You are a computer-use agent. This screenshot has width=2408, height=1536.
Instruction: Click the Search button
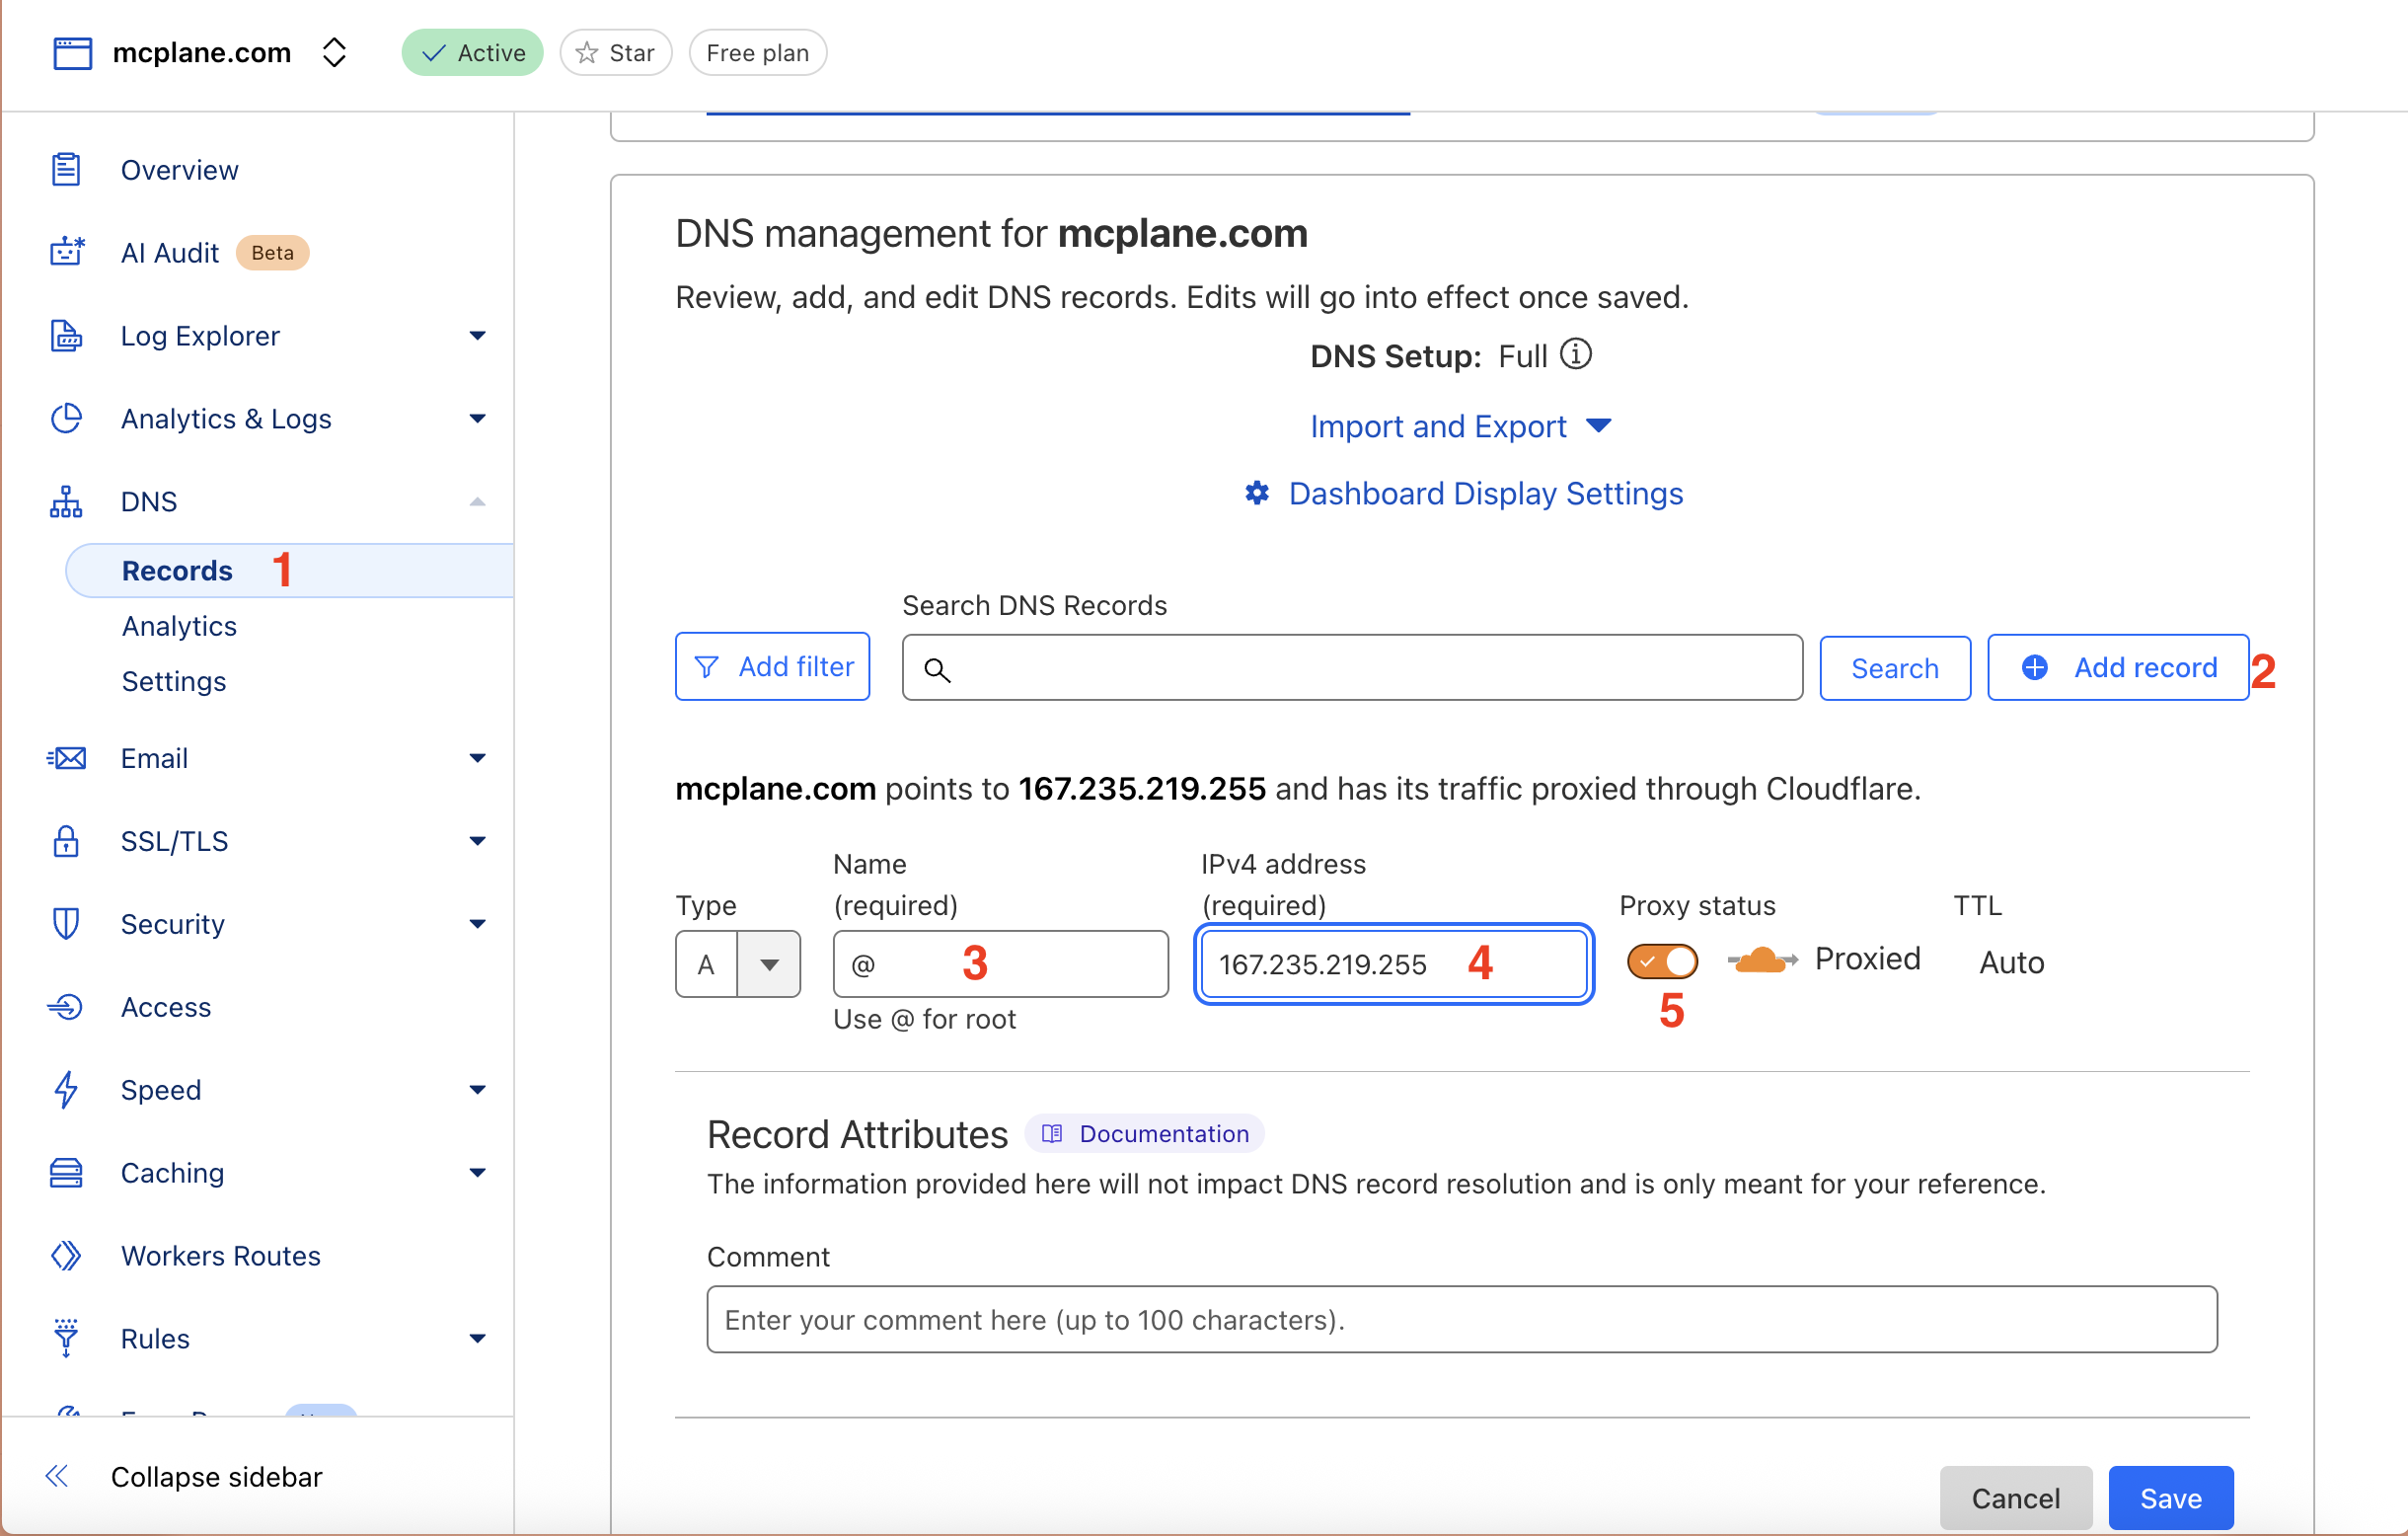pyautogui.click(x=1895, y=668)
